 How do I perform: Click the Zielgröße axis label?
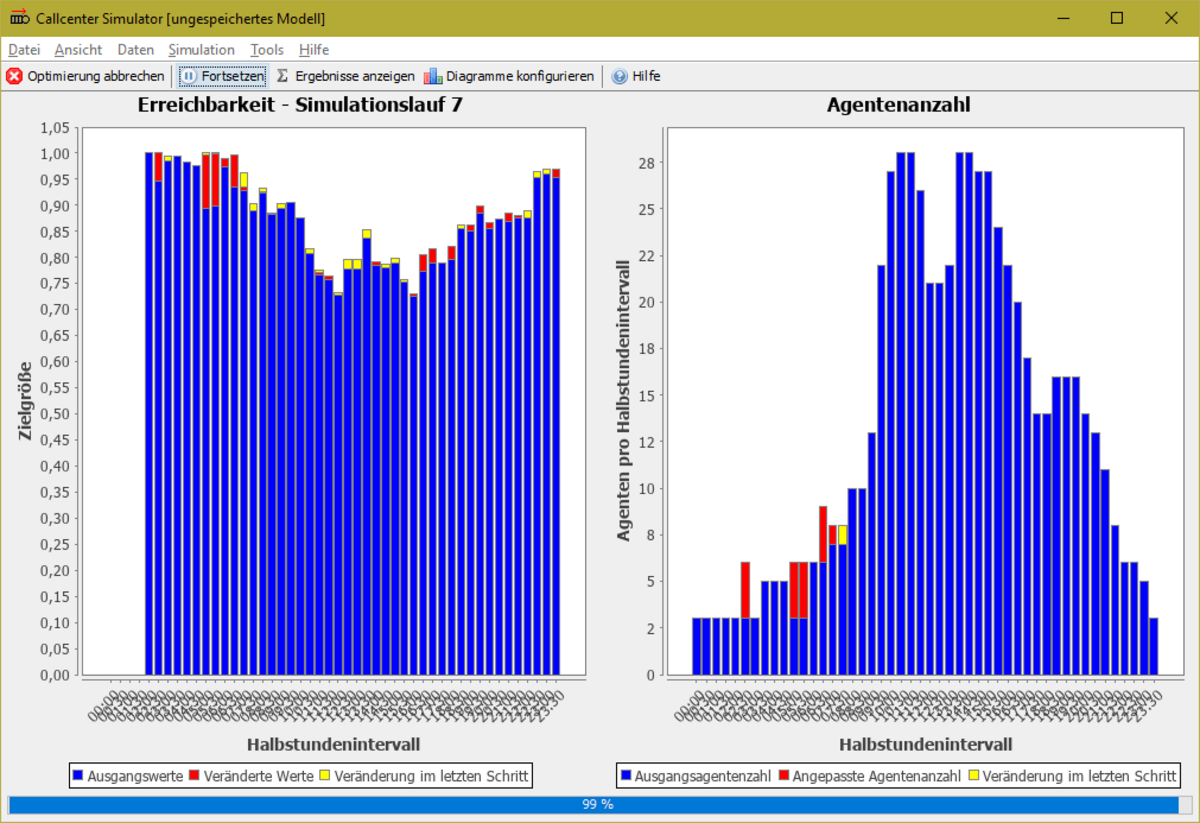point(27,401)
